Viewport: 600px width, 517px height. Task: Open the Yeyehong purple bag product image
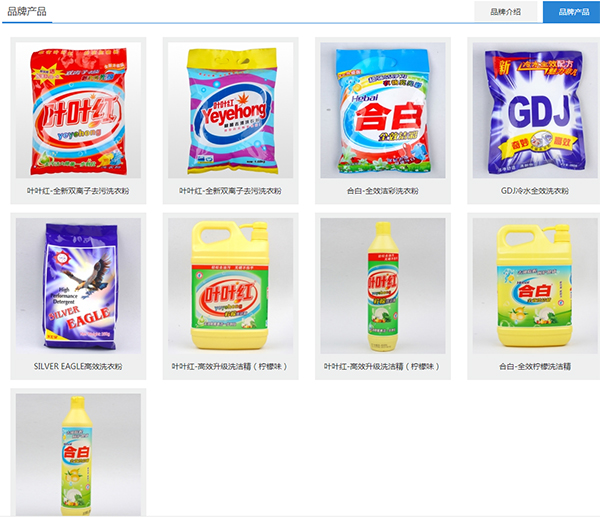point(230,110)
